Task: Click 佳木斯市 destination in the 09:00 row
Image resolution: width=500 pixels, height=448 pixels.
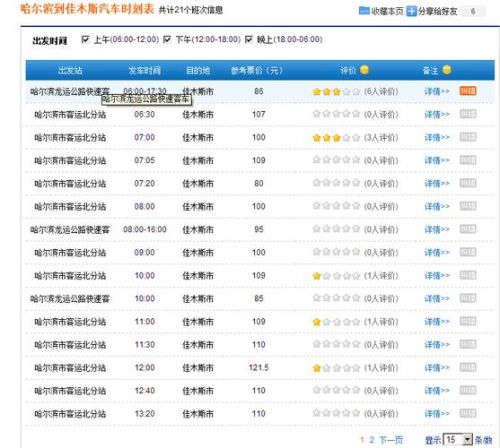Action: click(x=198, y=253)
